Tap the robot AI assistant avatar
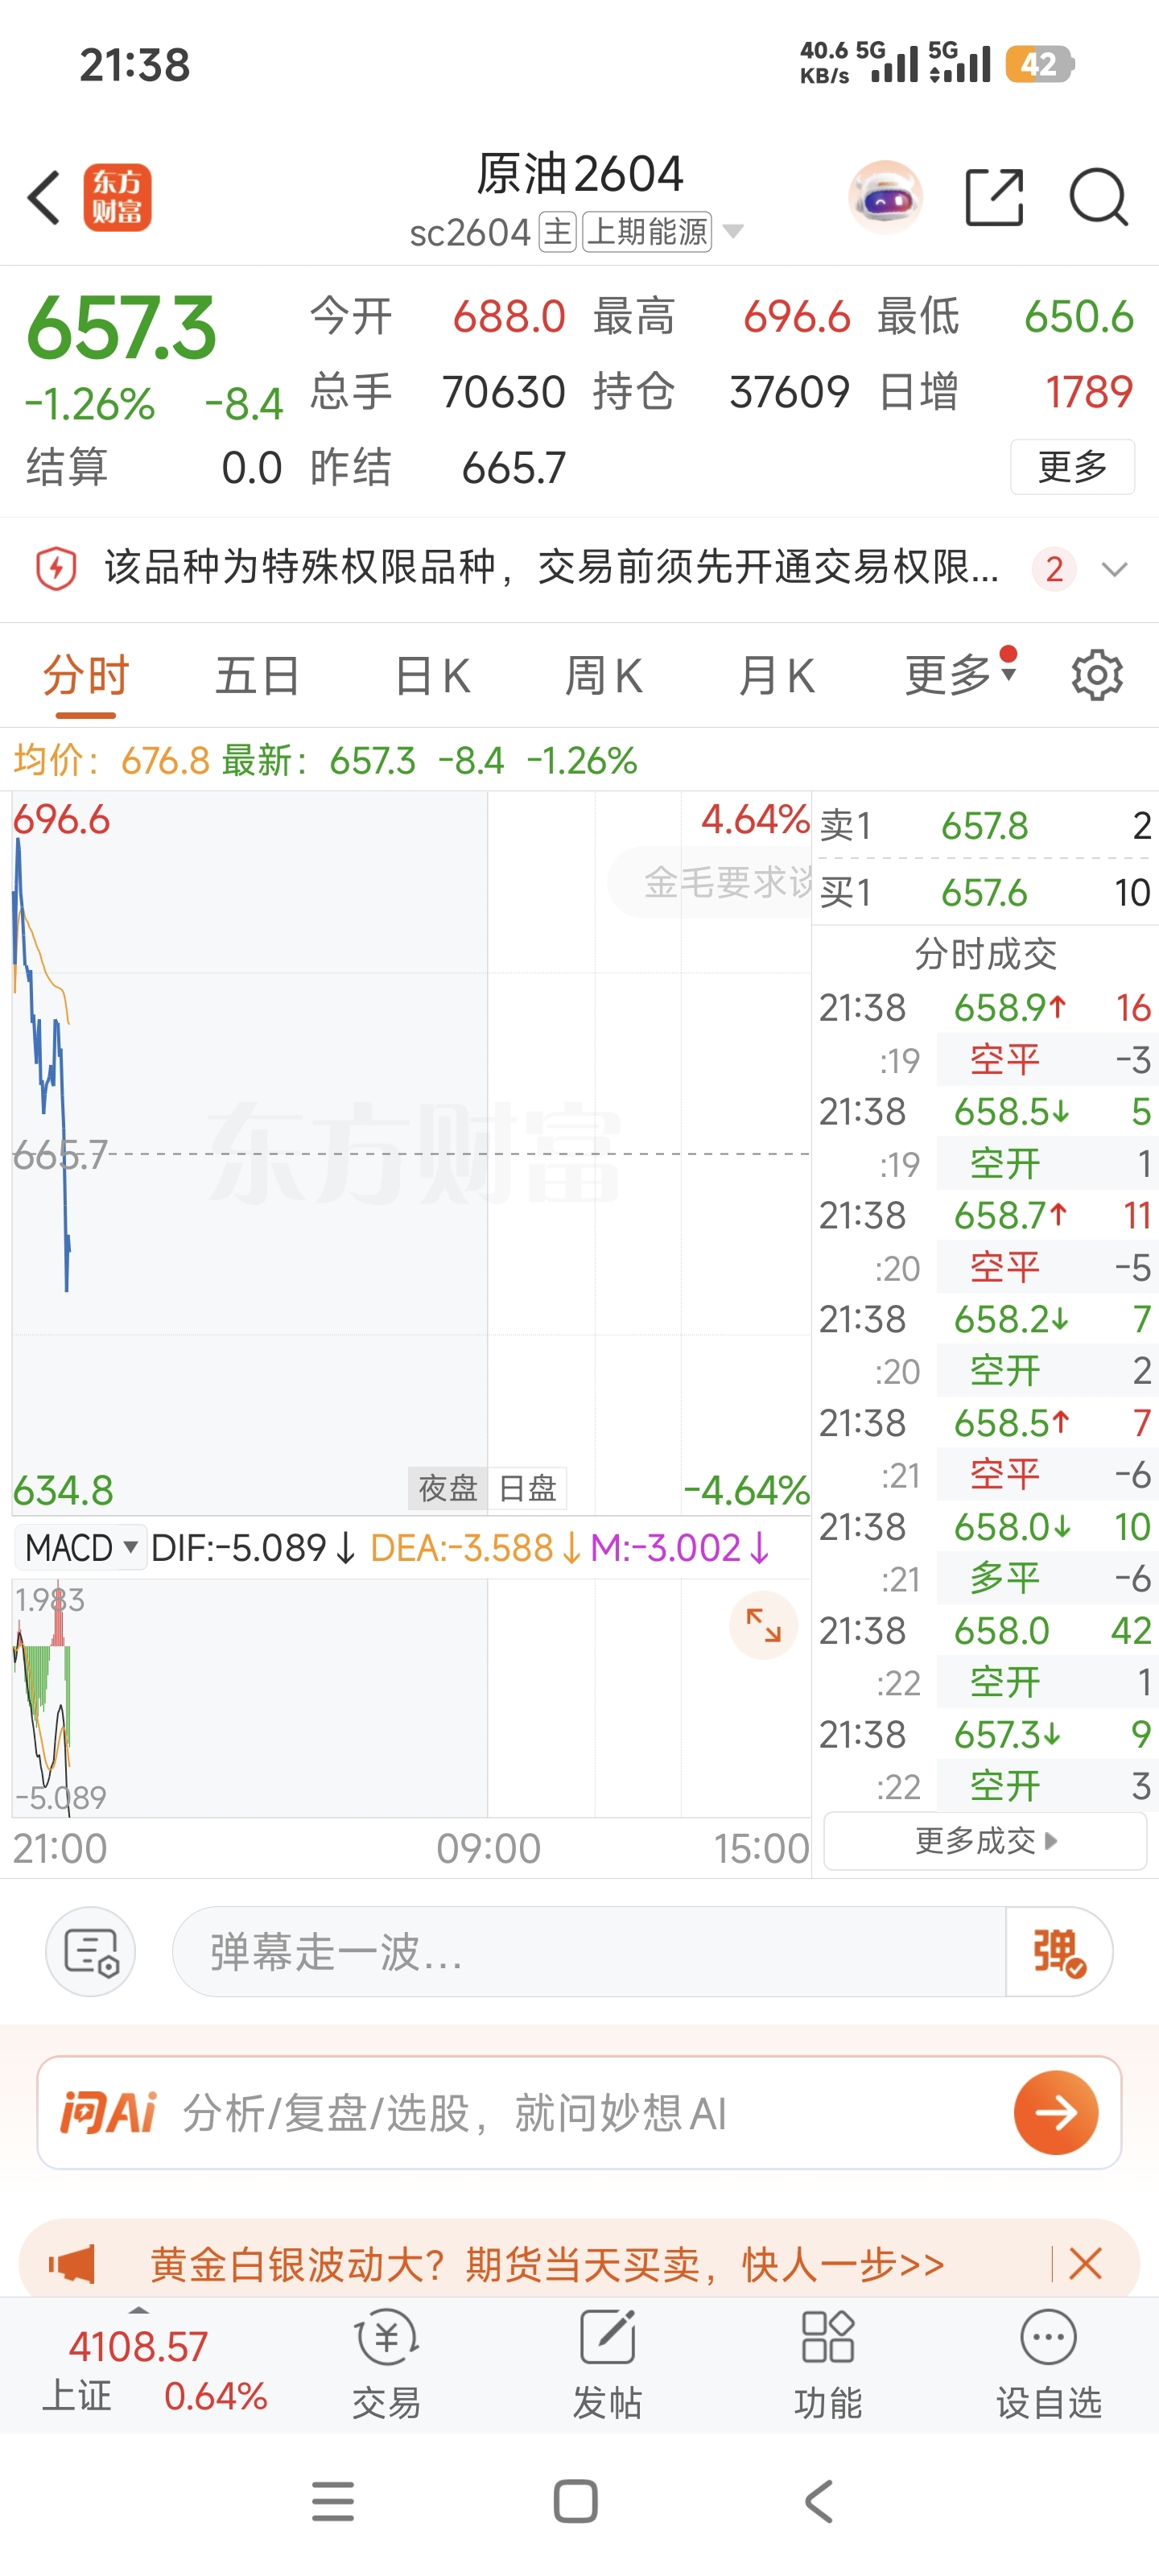The width and height of the screenshot is (1159, 2576). coord(885,197)
